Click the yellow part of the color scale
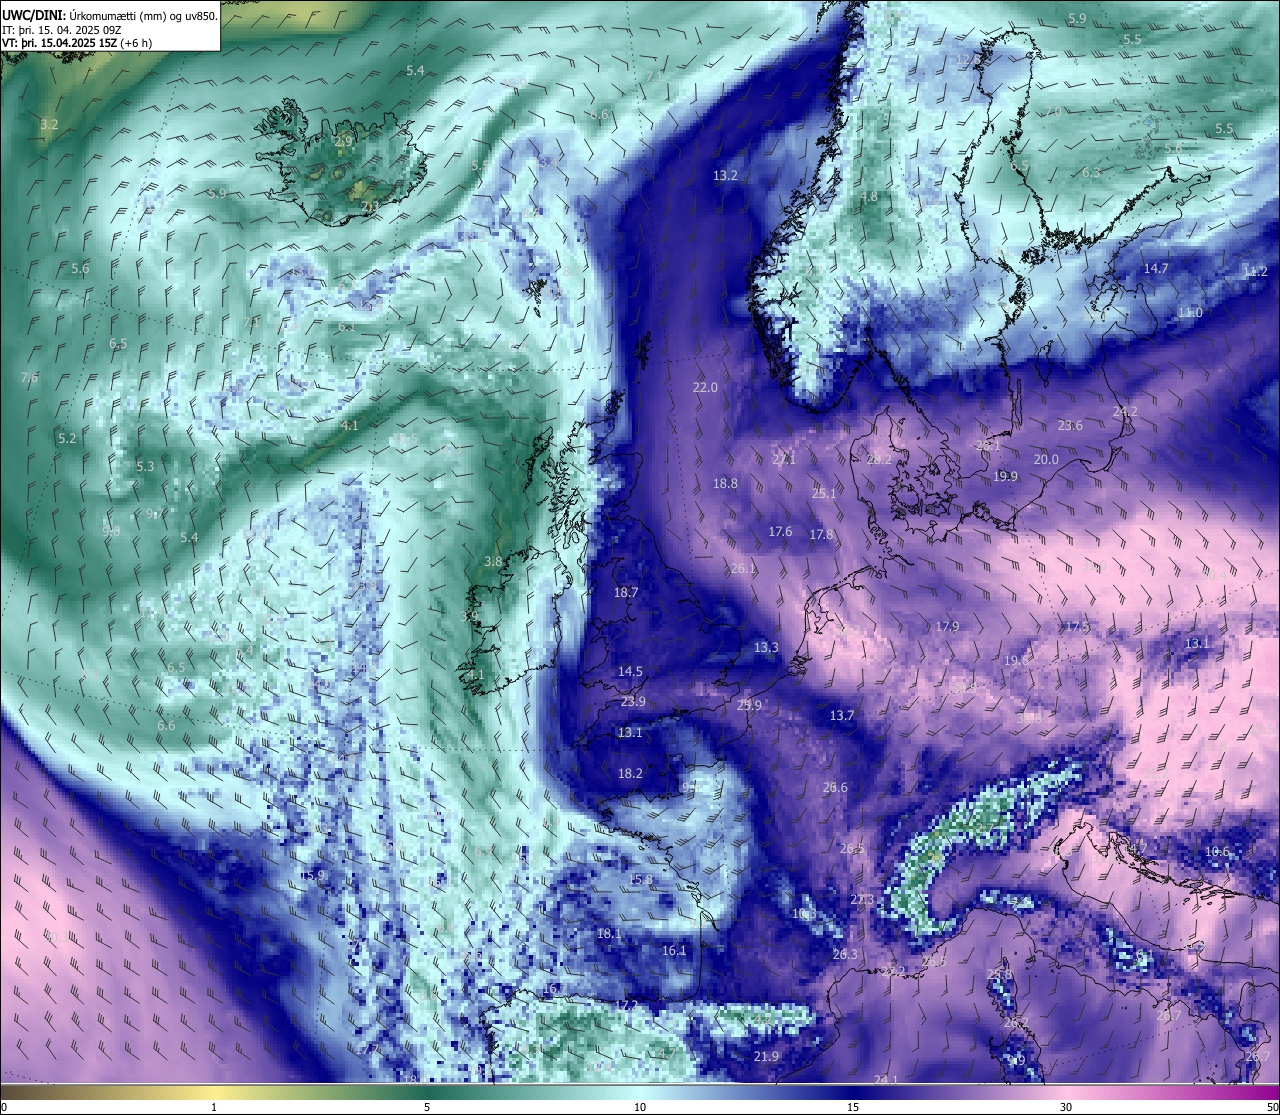 (x=215, y=1092)
